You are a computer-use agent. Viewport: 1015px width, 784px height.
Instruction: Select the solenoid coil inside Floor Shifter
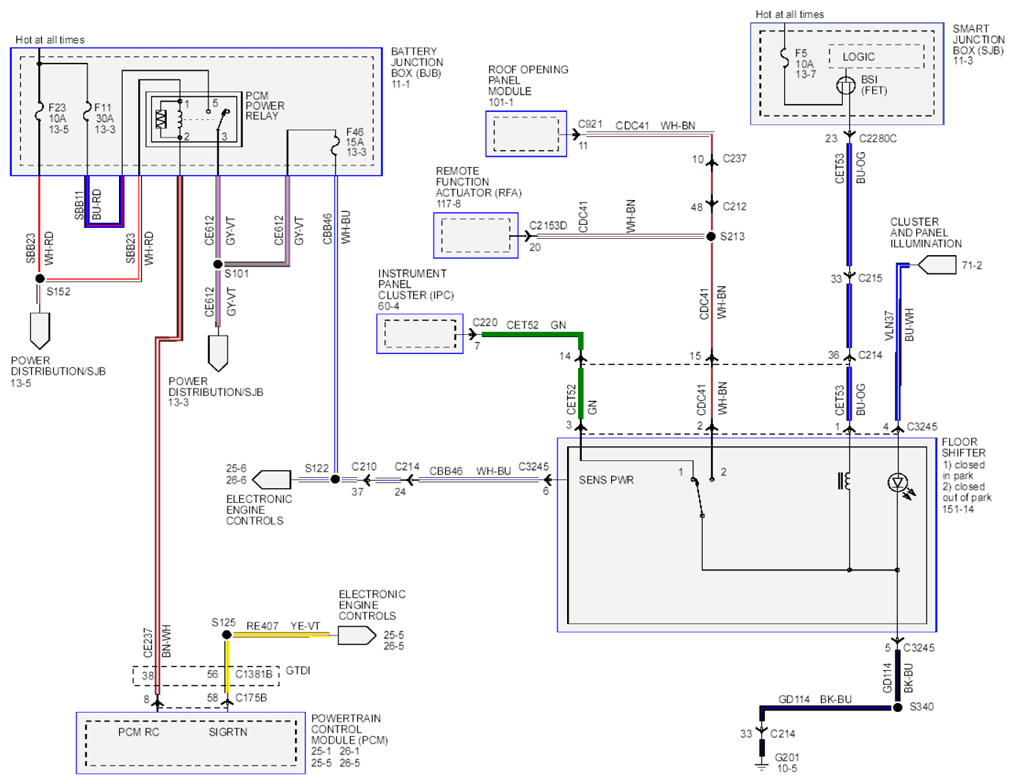pos(844,481)
